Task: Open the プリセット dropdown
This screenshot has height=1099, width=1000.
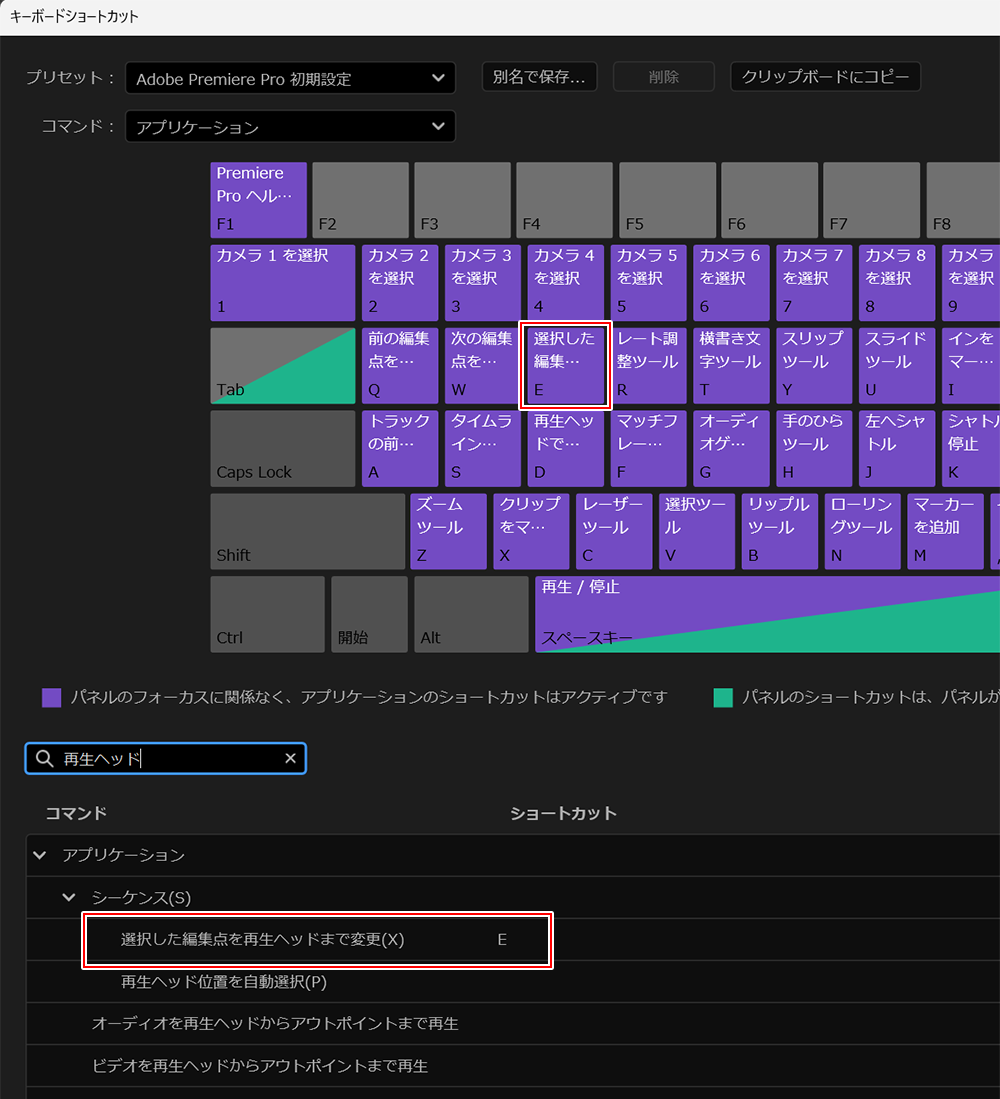Action: coord(290,78)
